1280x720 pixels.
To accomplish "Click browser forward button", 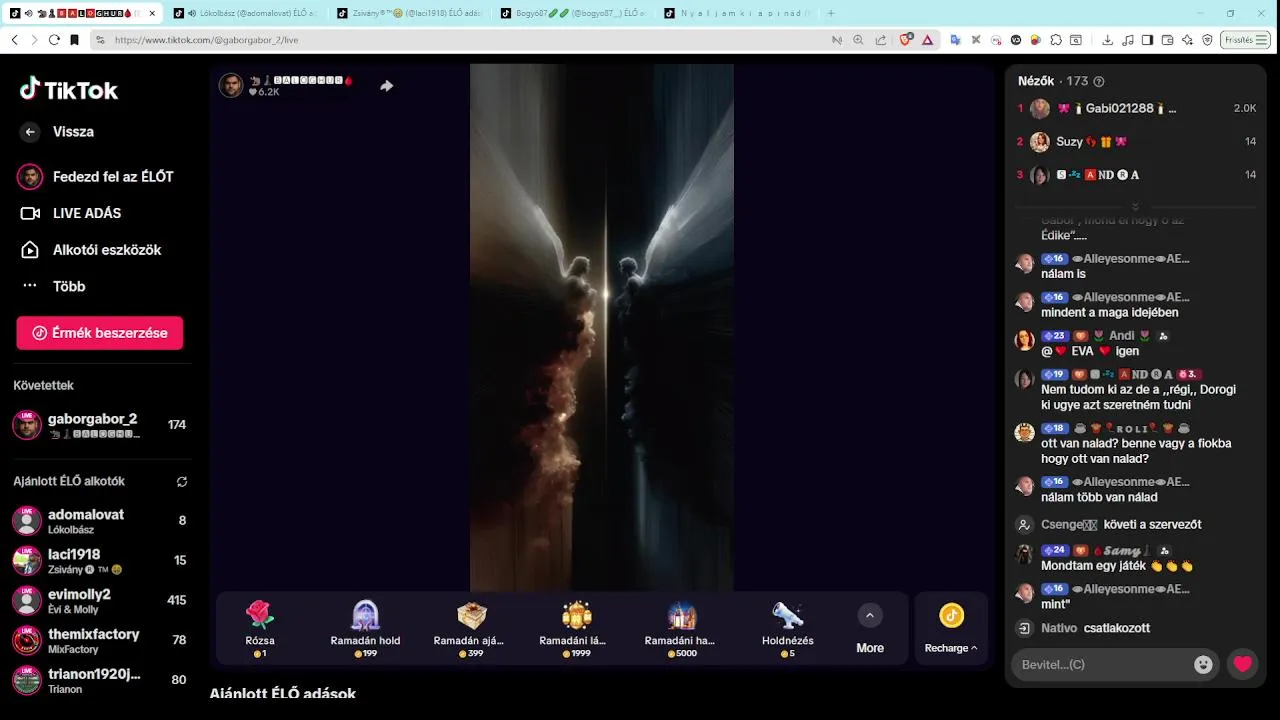I will 34,40.
